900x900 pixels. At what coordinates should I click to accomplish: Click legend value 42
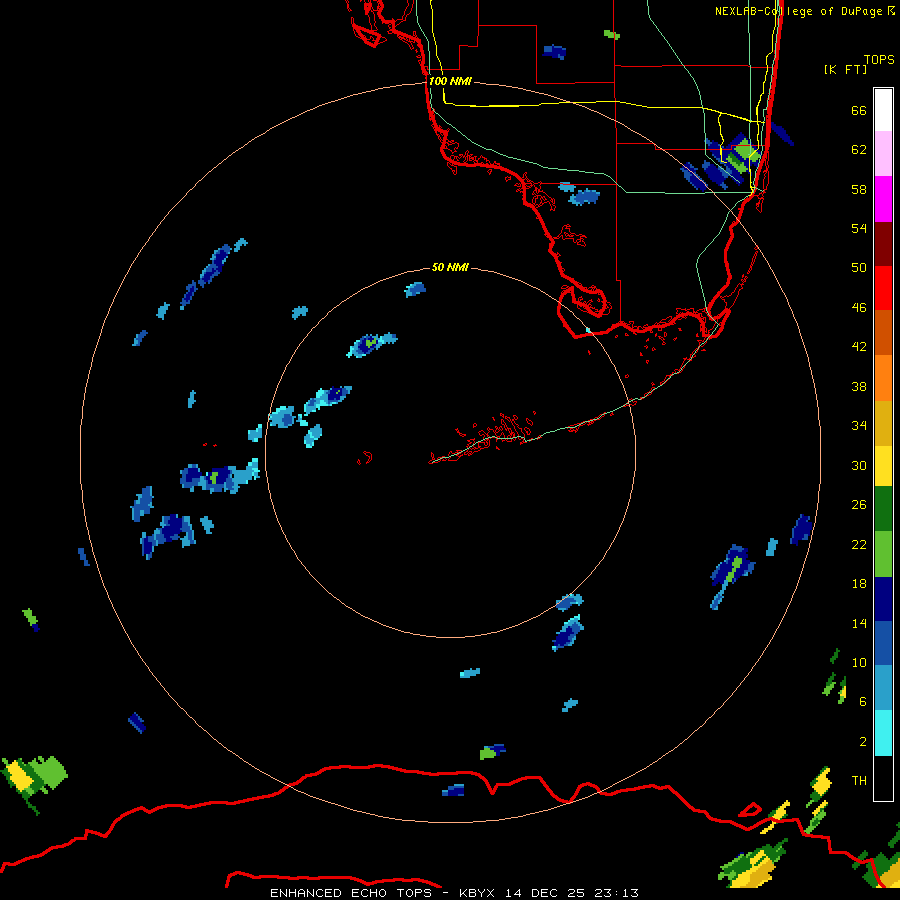tap(859, 346)
